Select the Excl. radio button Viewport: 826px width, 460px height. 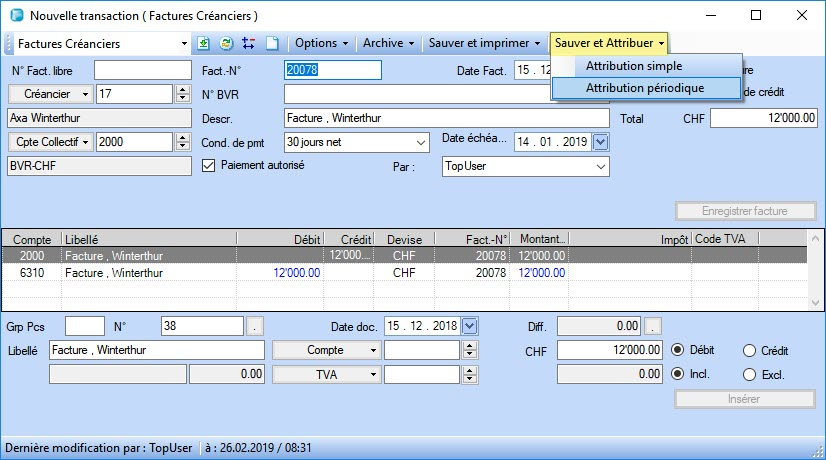click(750, 375)
